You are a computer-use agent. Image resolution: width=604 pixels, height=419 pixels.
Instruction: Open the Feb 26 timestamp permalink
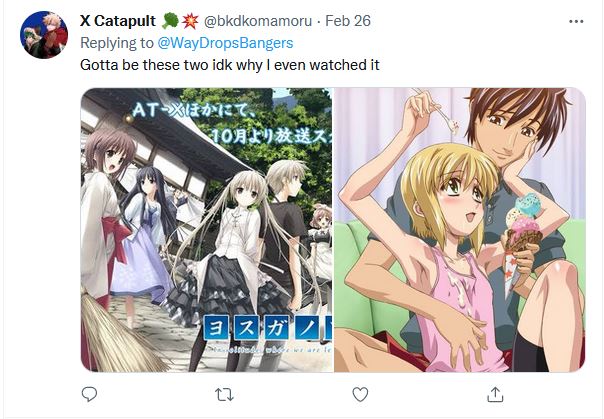(348, 21)
